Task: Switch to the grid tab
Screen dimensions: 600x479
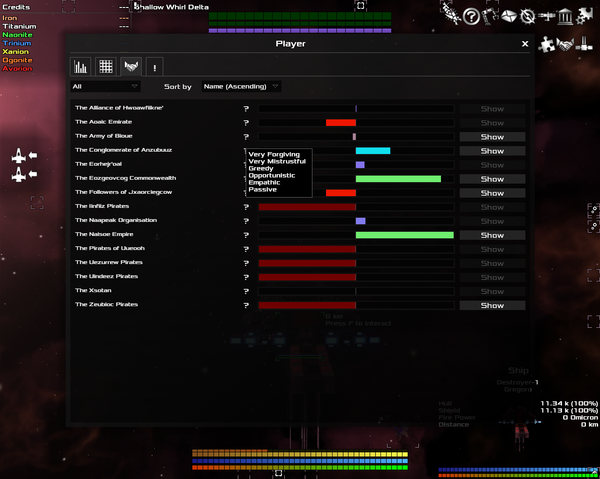Action: click(x=105, y=67)
